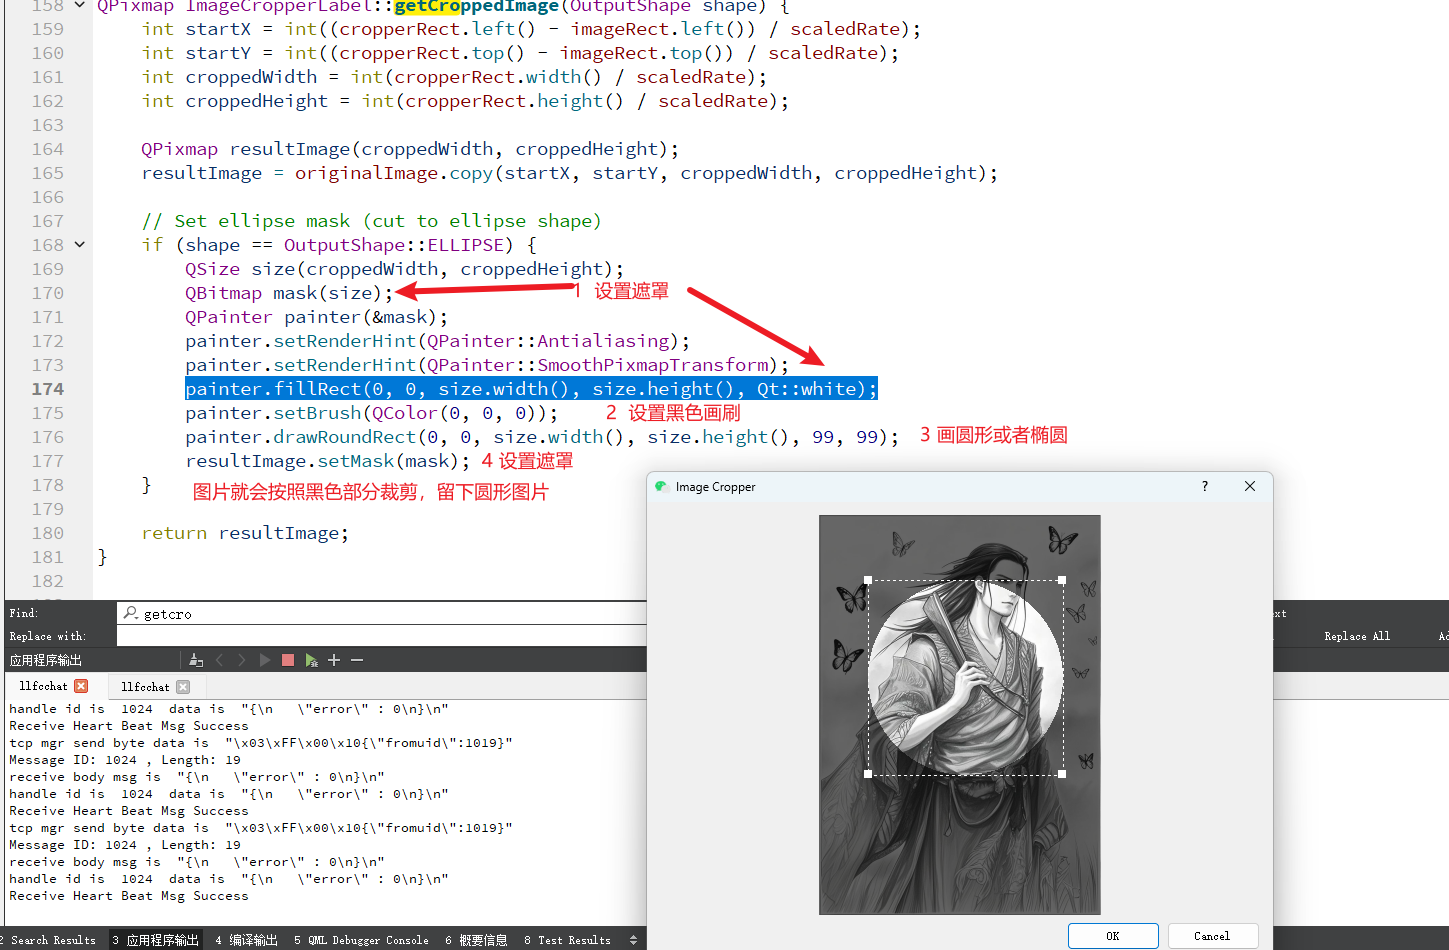Click the Image Cropper help question mark
This screenshot has height=950, width=1449.
tap(1204, 486)
